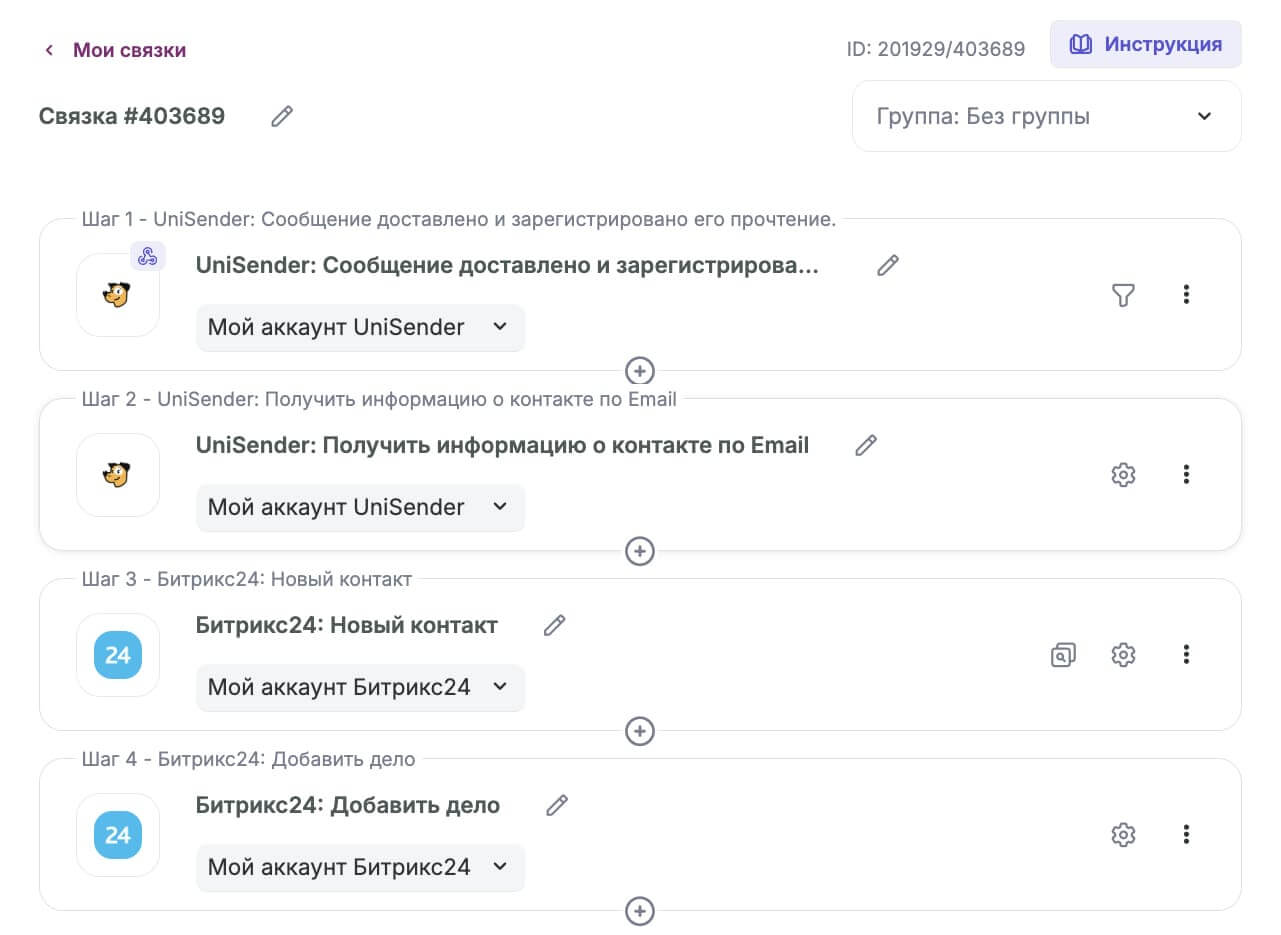1281x935 pixels.
Task: Open the duplicate search icon in Шаг 3
Action: point(1063,655)
